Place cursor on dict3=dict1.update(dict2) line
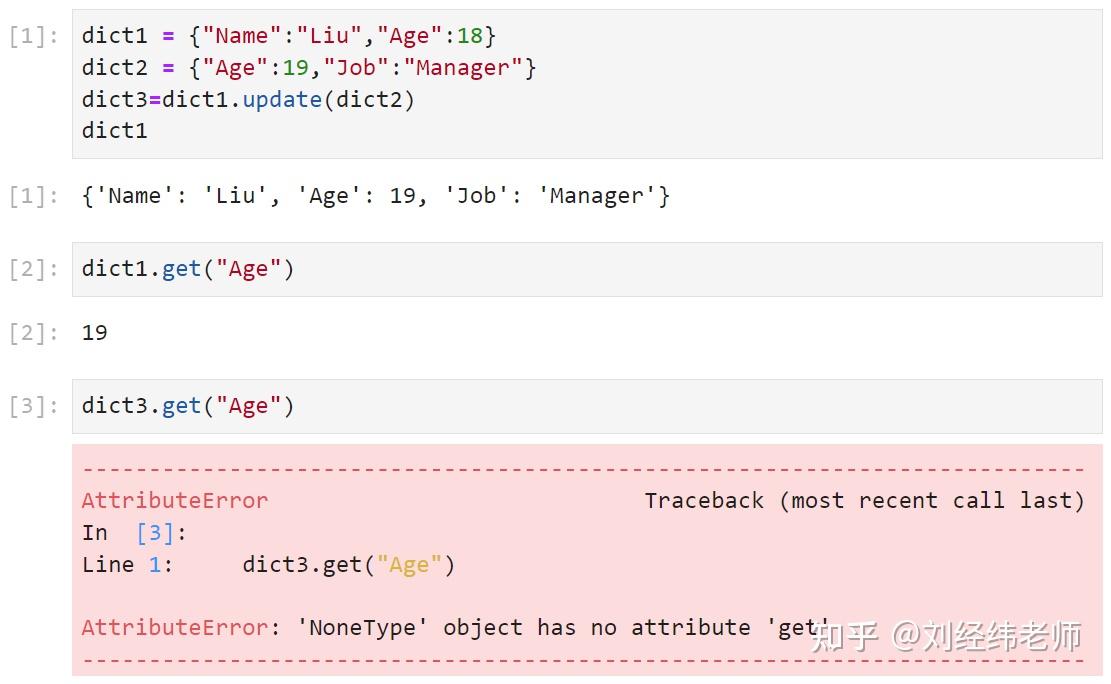This screenshot has width=1111, height=684. pos(248,99)
